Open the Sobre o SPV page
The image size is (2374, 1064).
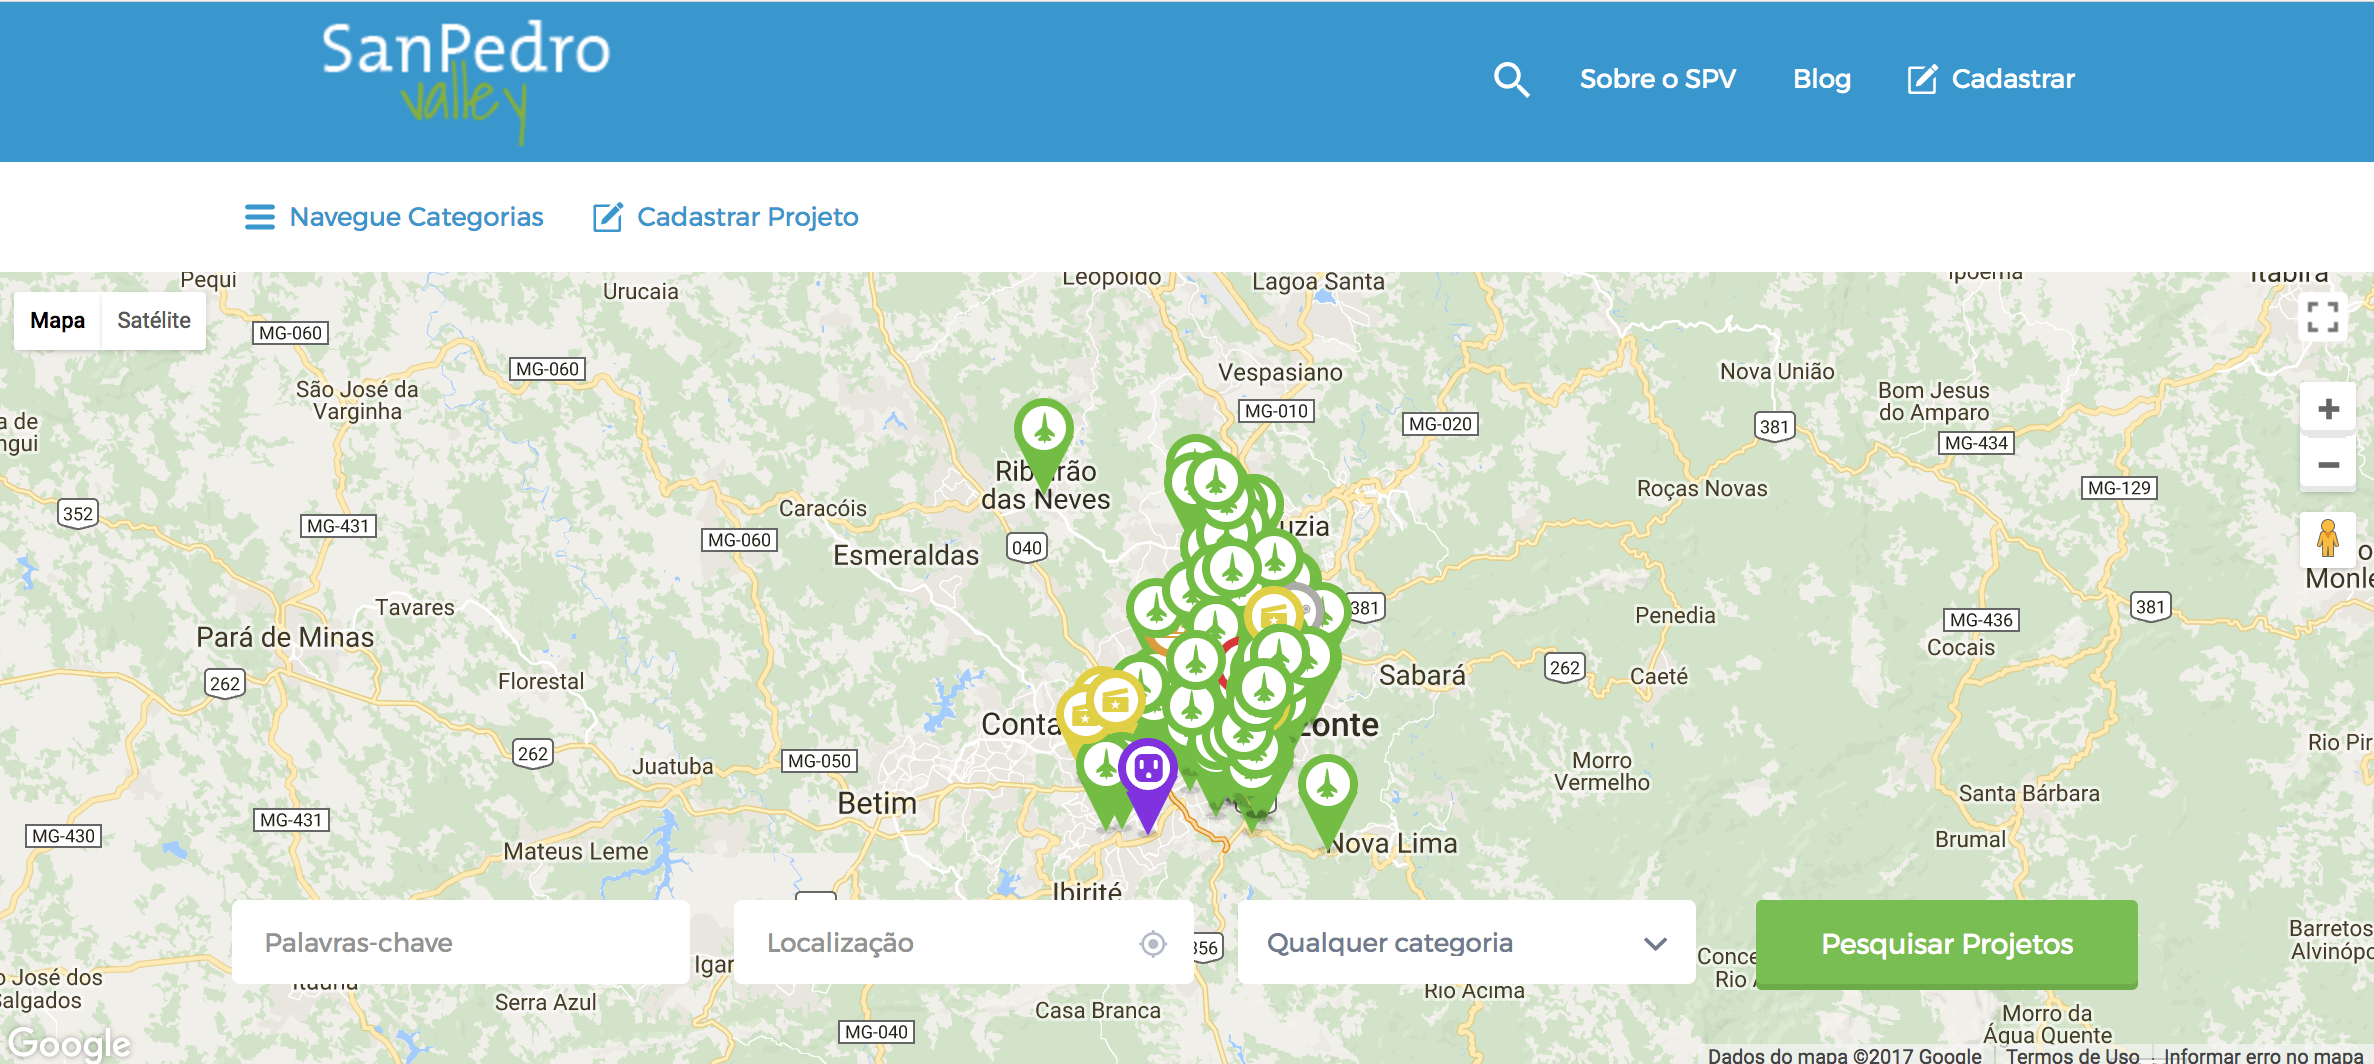tap(1657, 79)
